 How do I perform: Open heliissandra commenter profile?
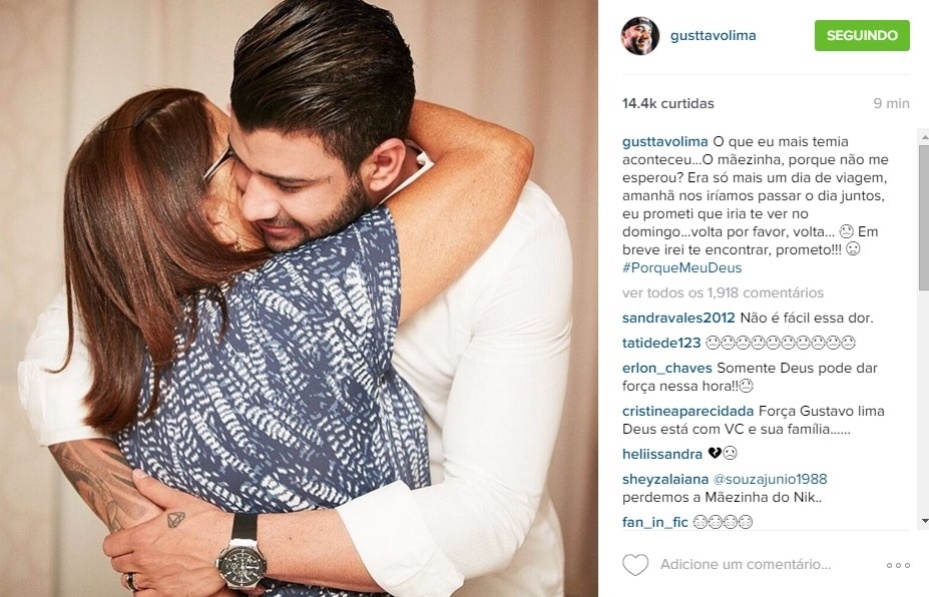[662, 454]
